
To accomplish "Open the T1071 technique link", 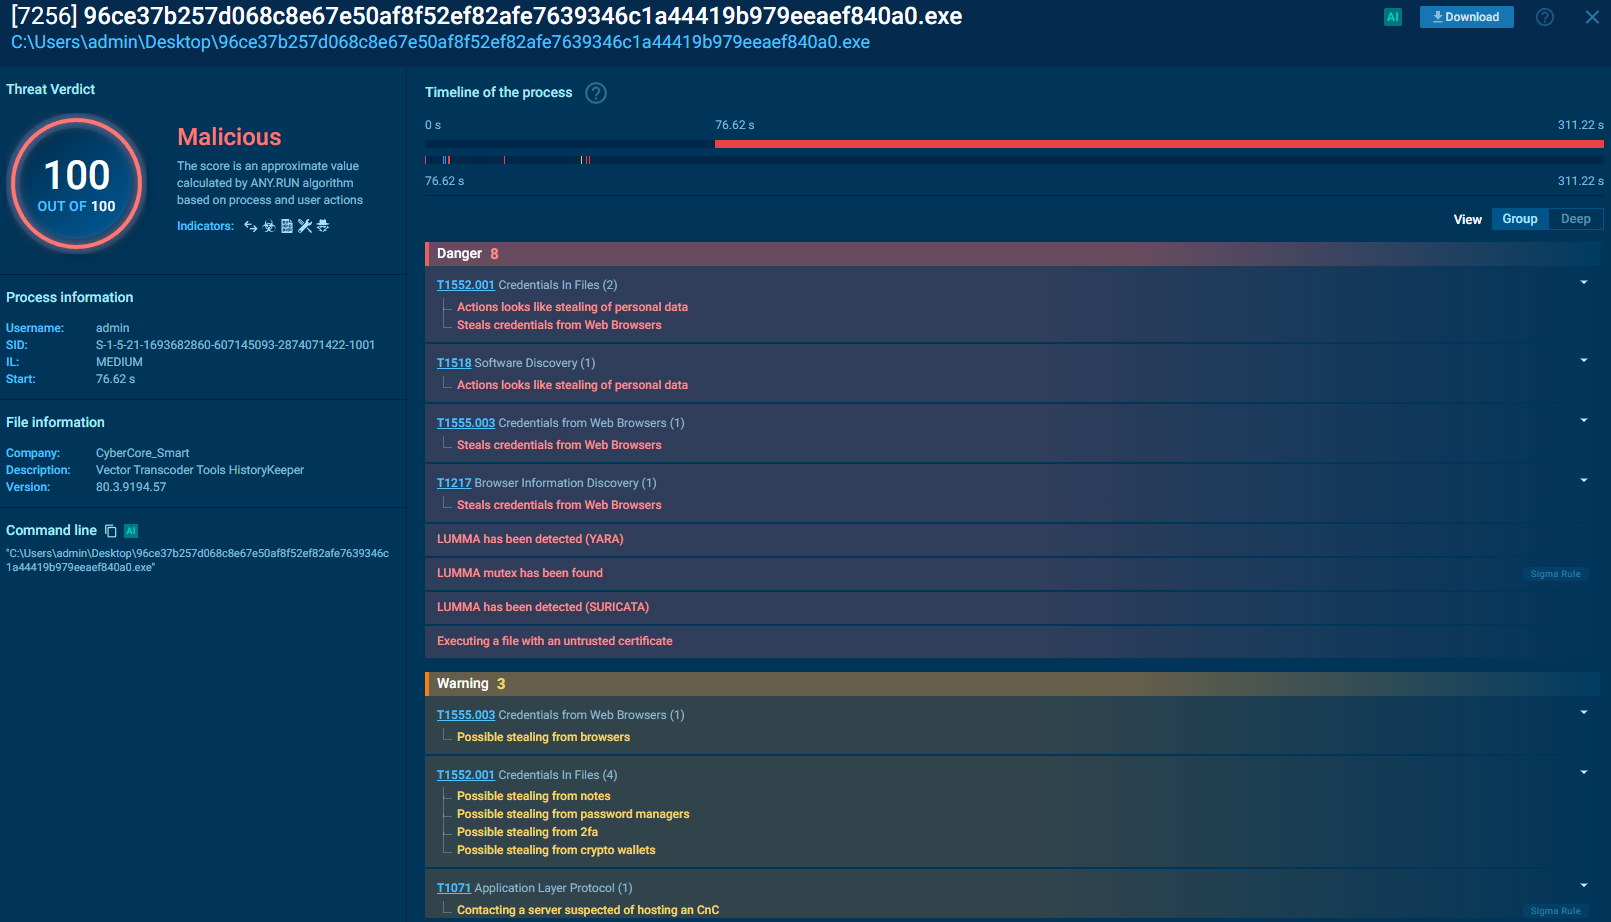I will pos(453,888).
